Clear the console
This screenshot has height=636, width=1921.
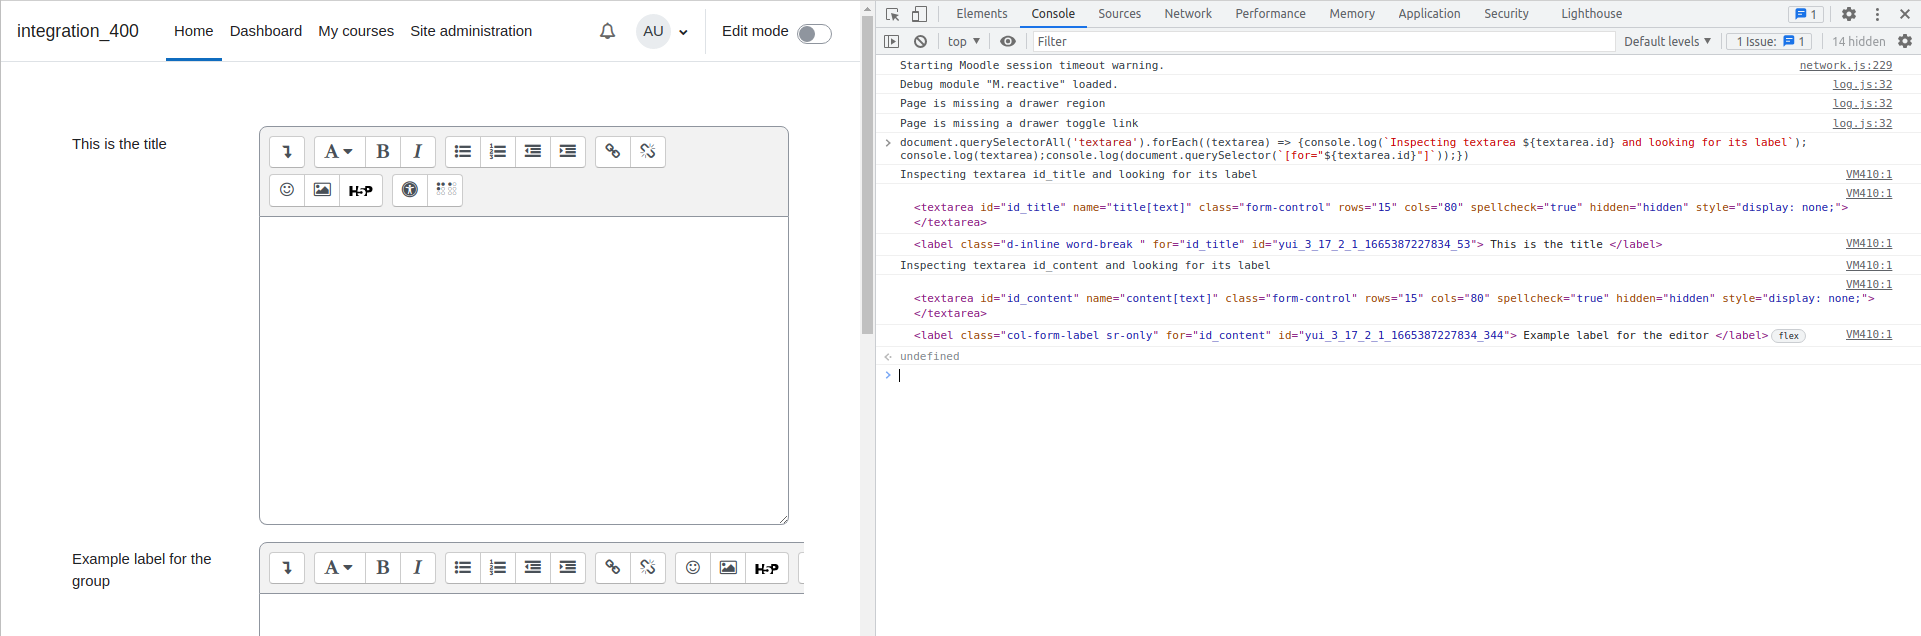coord(920,41)
